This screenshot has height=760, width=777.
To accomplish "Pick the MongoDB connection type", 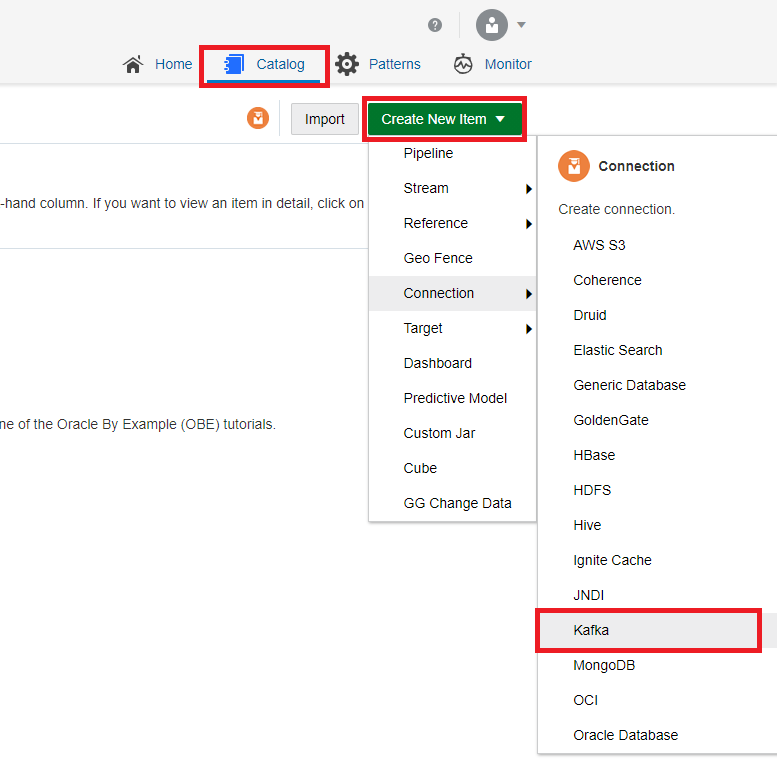I will coord(604,665).
